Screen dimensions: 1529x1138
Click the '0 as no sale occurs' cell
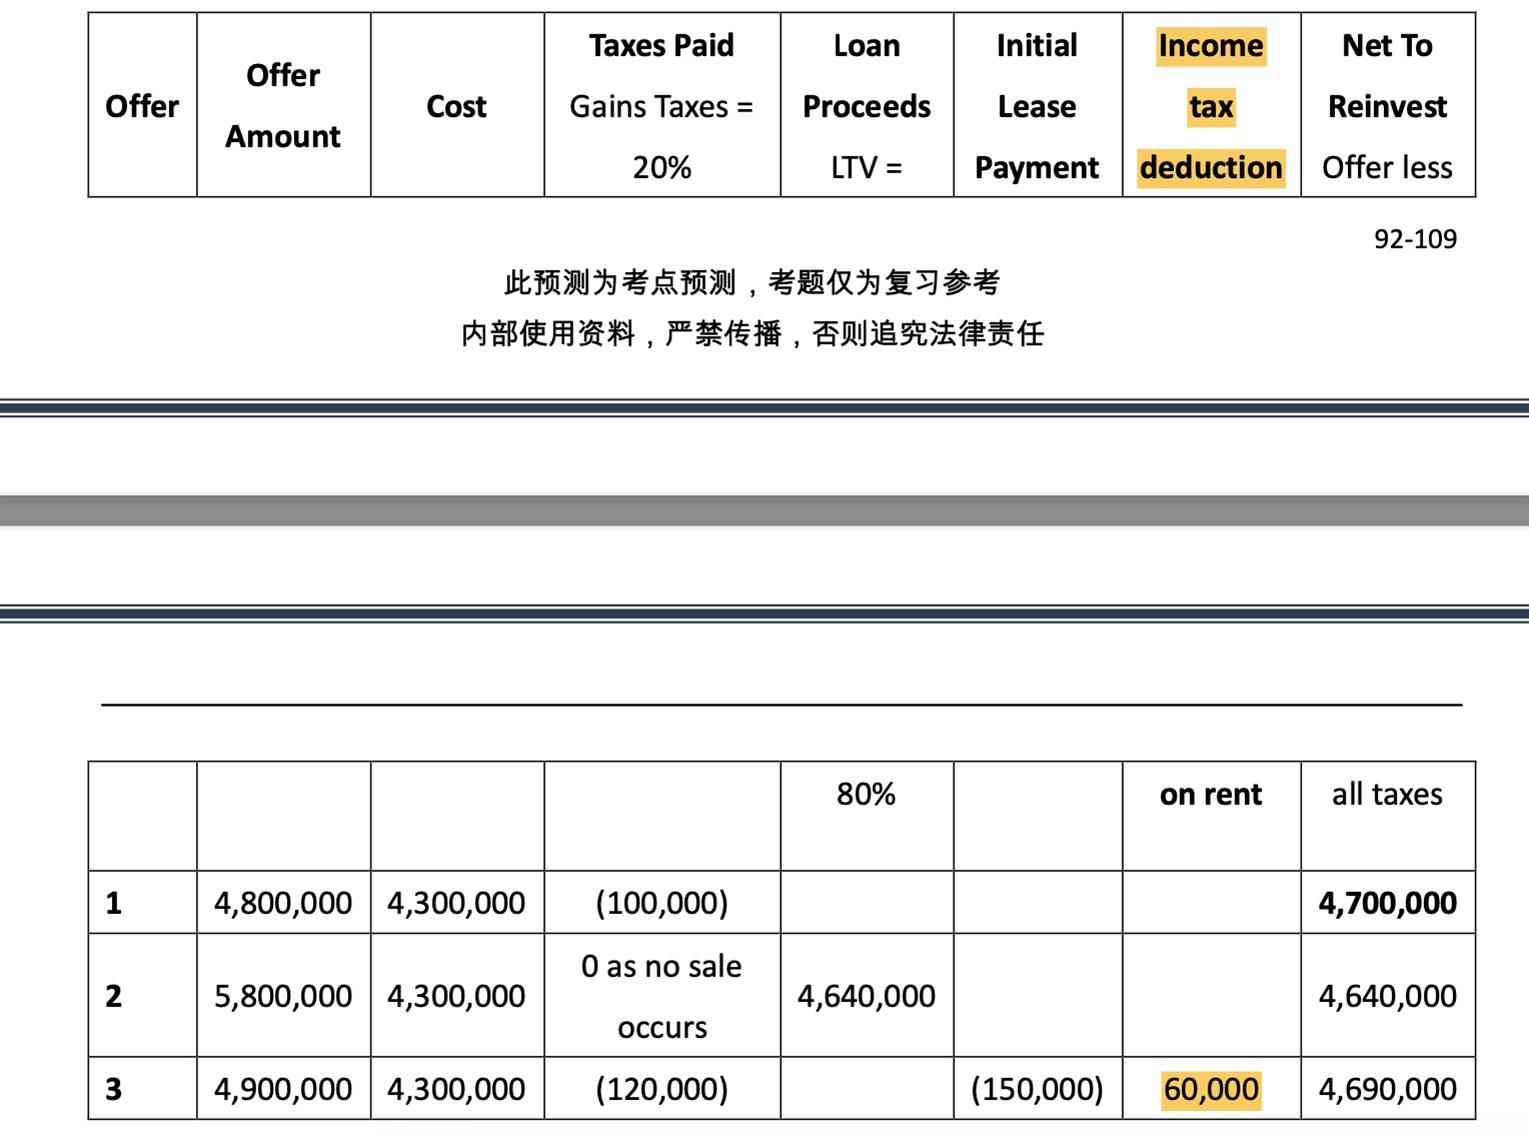661,996
